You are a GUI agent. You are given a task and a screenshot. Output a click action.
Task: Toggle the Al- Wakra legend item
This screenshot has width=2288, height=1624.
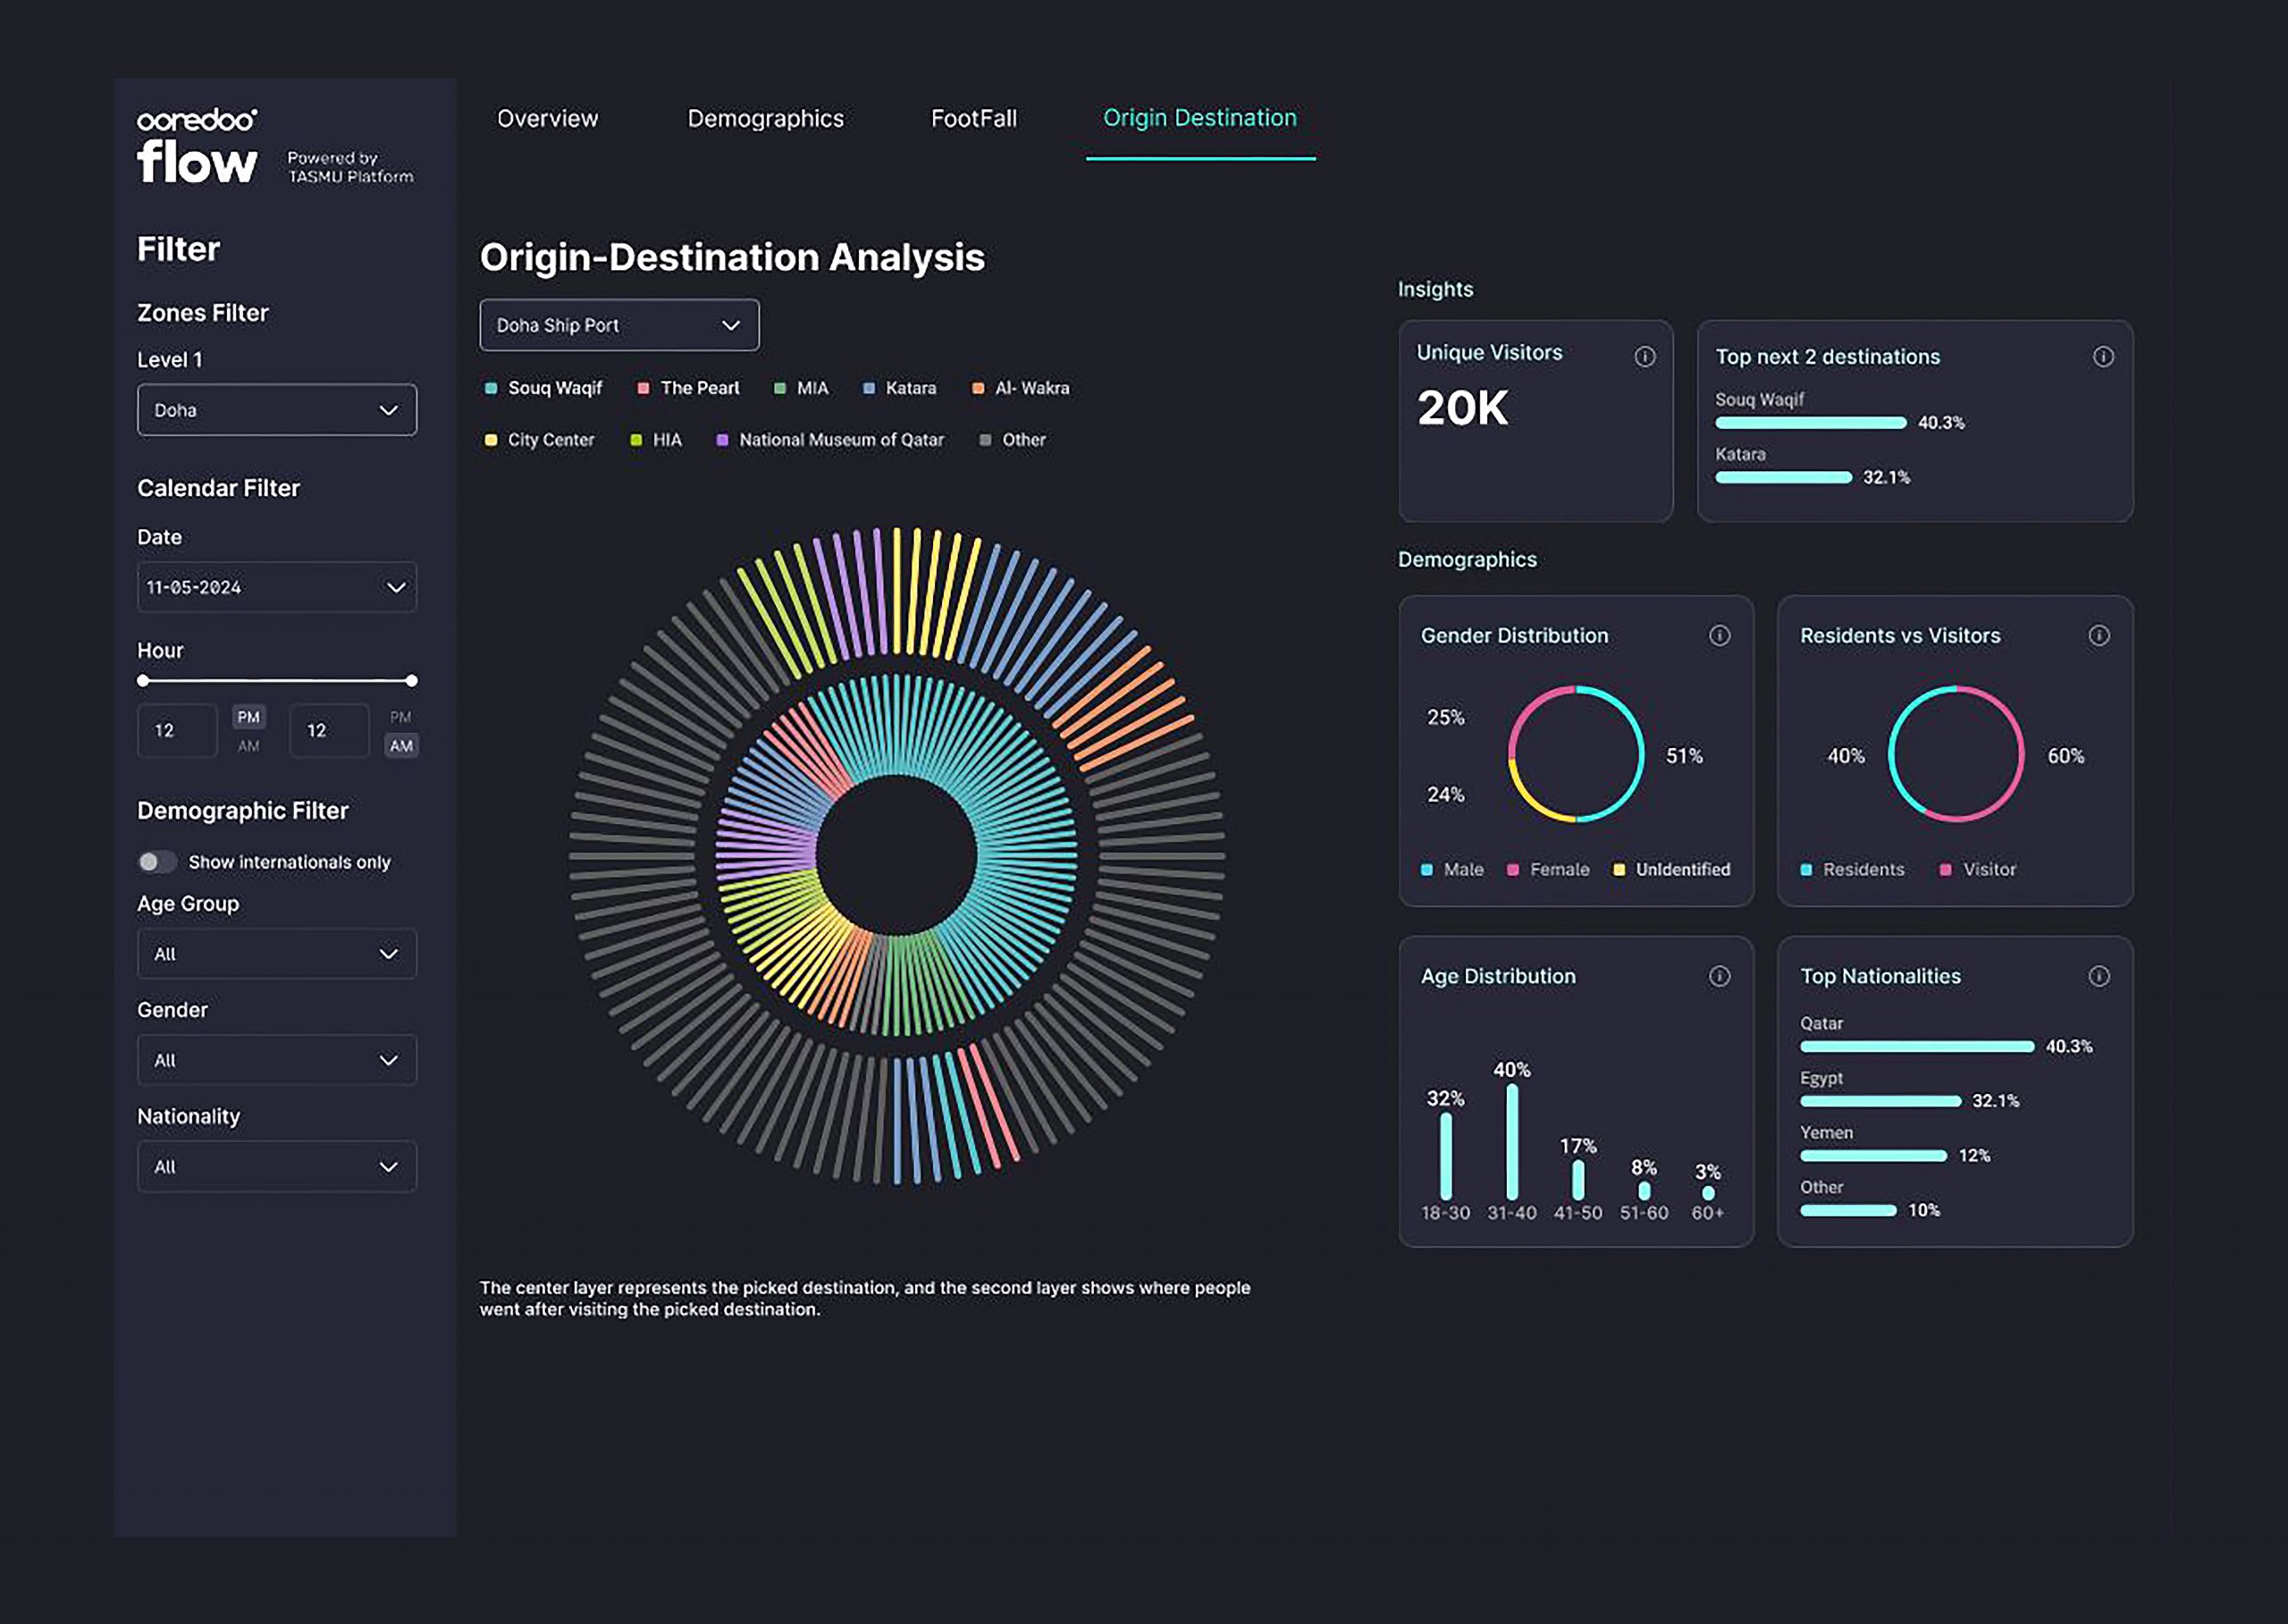(x=1020, y=388)
